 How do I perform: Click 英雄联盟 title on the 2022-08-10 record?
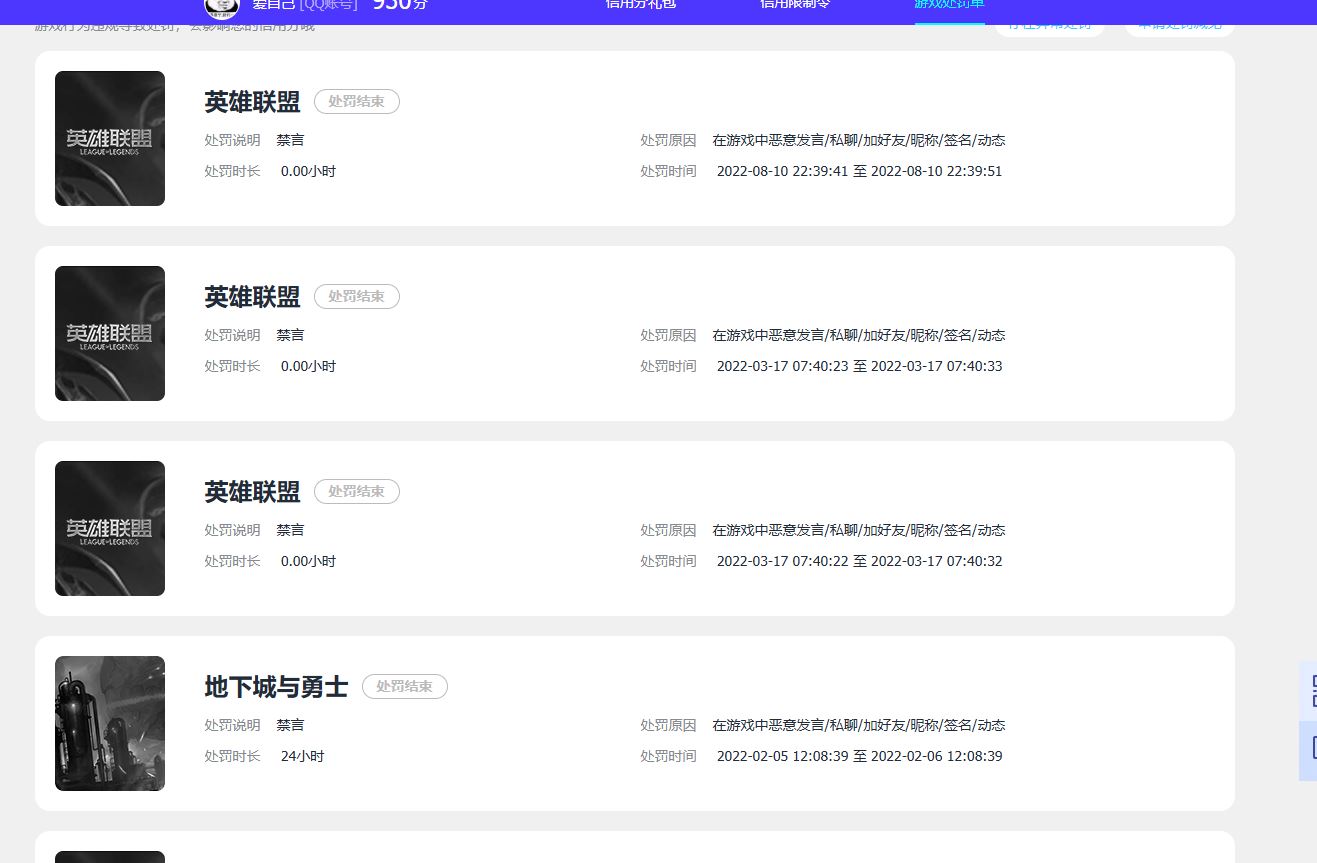252,102
